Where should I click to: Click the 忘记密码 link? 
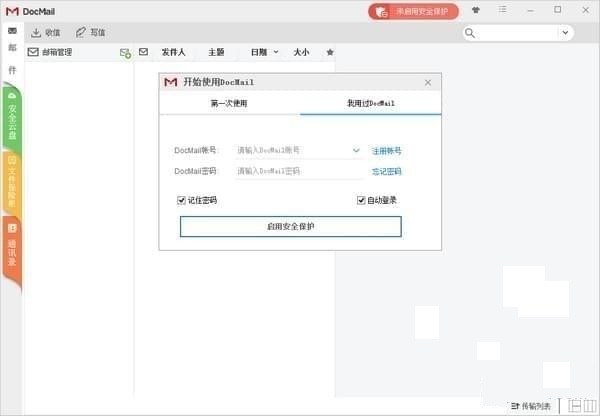click(x=386, y=171)
